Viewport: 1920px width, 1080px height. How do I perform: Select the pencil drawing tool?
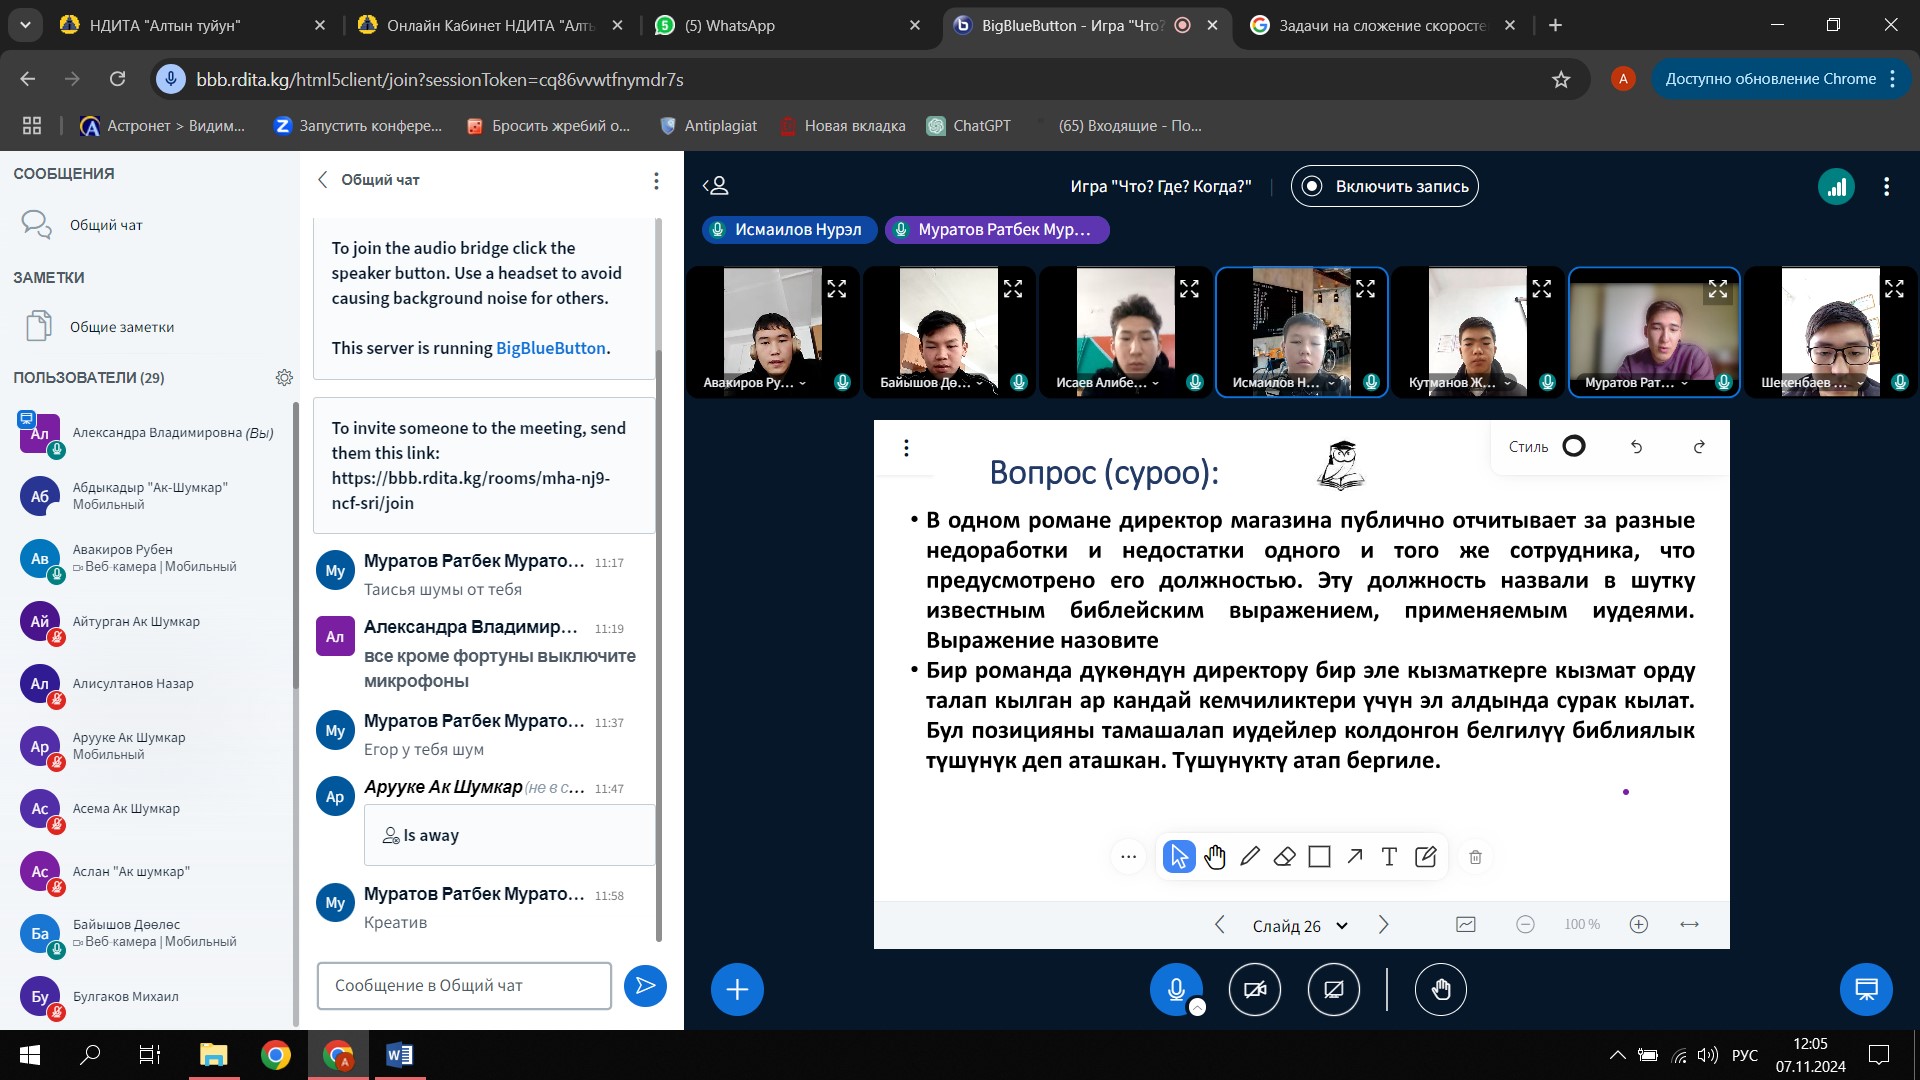(1249, 857)
